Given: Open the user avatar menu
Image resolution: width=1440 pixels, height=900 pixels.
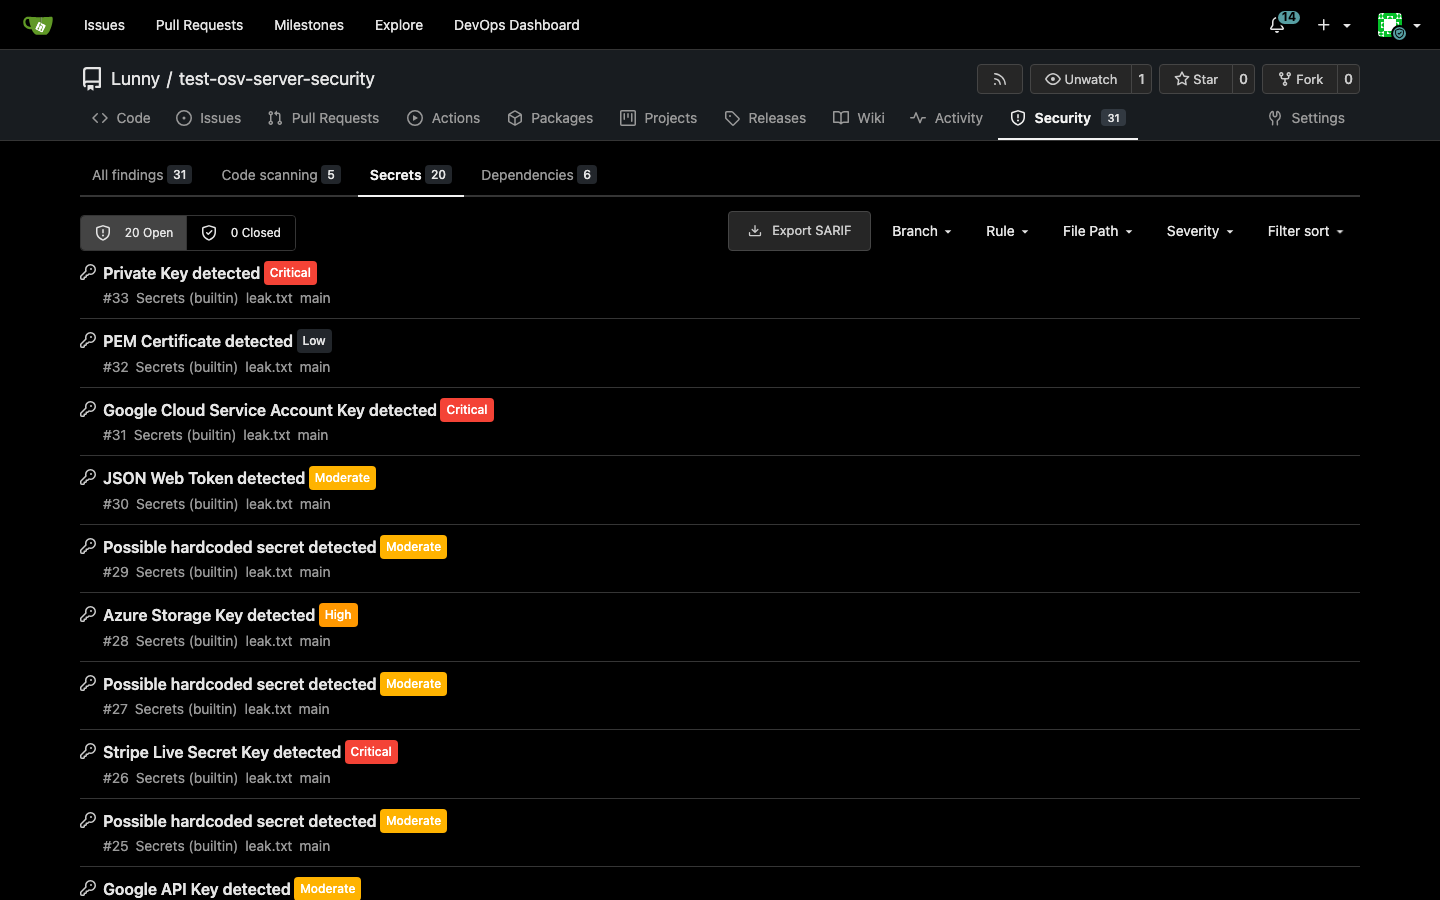Looking at the screenshot, I should click(1398, 25).
